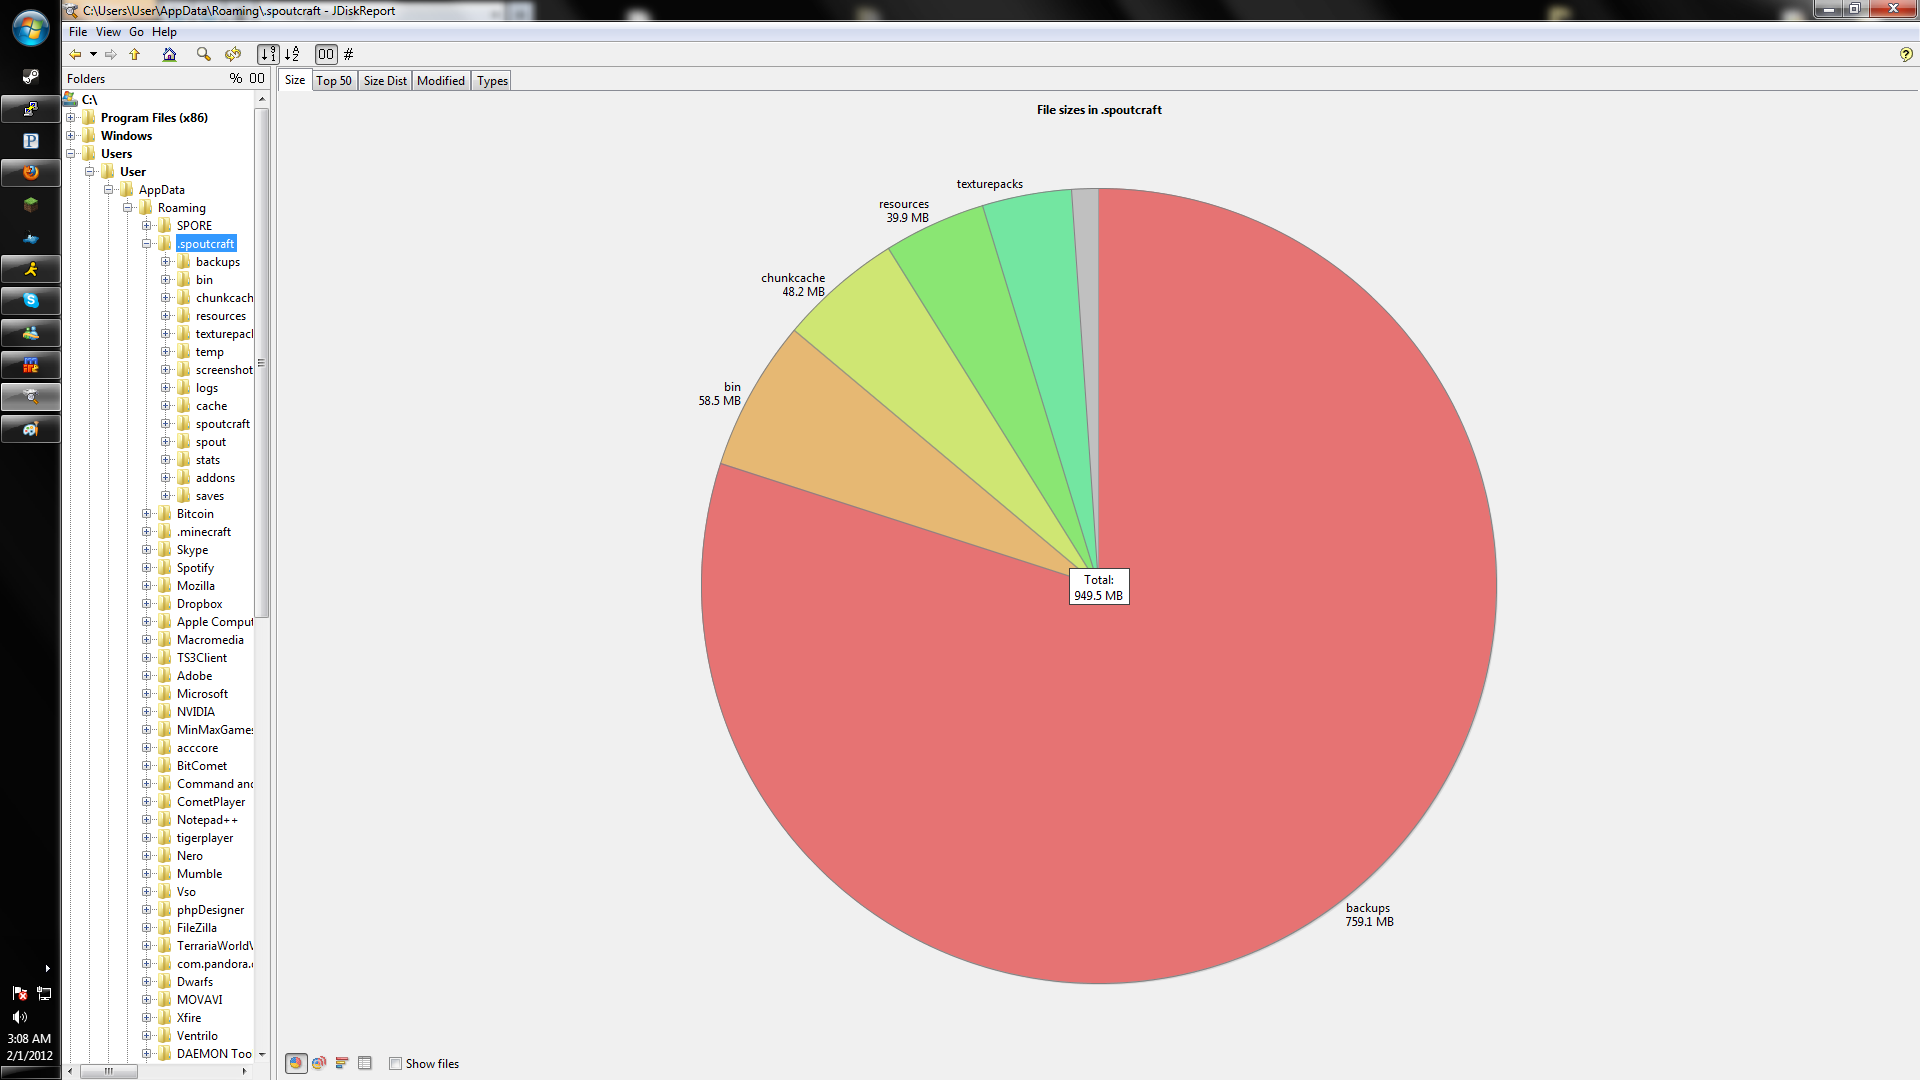The image size is (1920, 1080).
Task: Open the Top 50 tab
Action: click(334, 81)
